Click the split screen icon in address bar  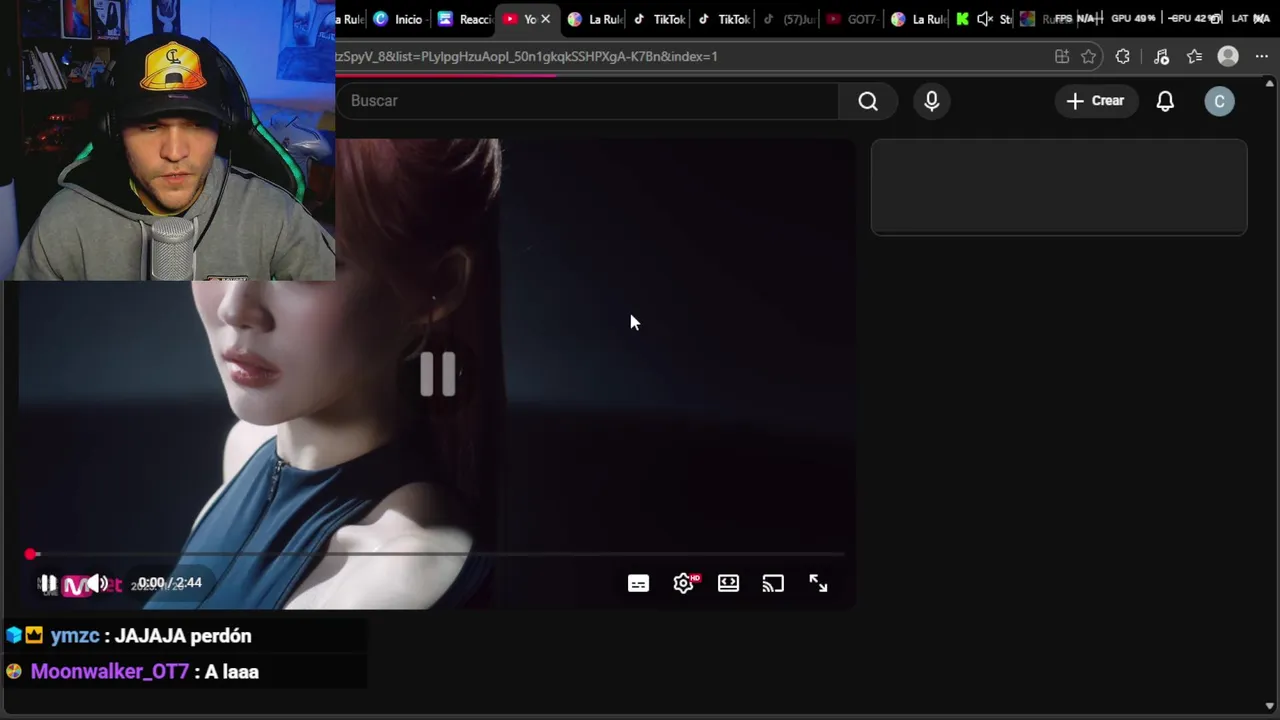click(x=1062, y=57)
